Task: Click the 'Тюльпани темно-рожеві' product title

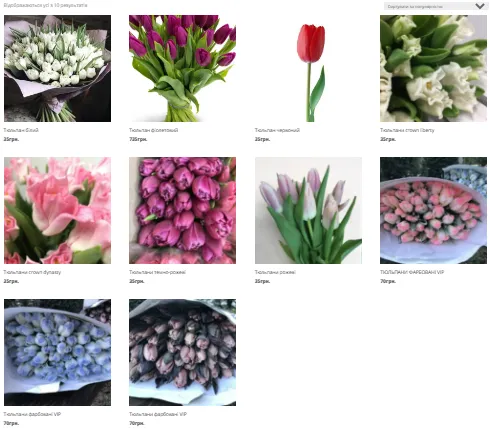Action: point(157,272)
